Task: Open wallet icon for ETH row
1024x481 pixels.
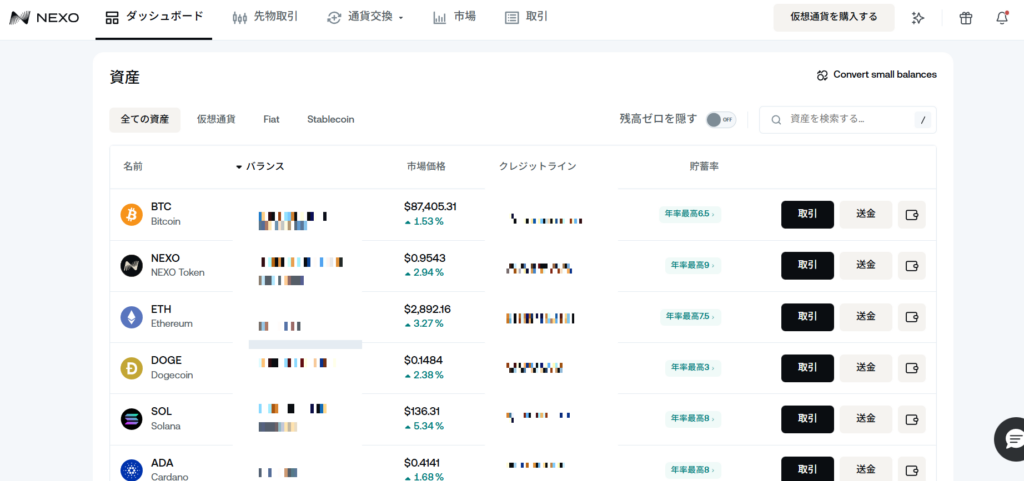Action: [x=911, y=317]
